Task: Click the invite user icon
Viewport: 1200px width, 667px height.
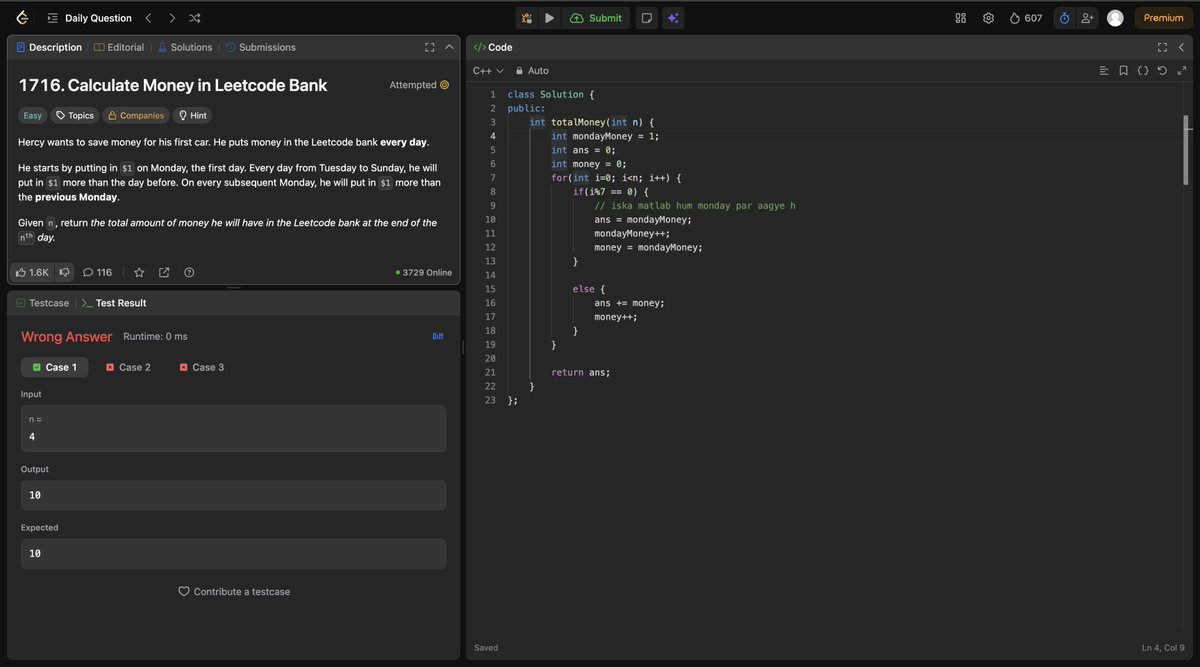Action: pos(1087,18)
